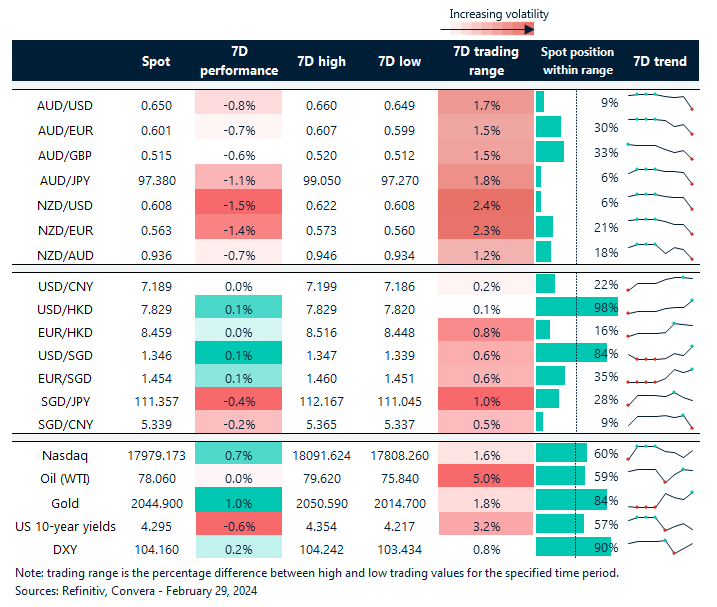Click the AUD/USD 7D trend sparkline

[660, 102]
